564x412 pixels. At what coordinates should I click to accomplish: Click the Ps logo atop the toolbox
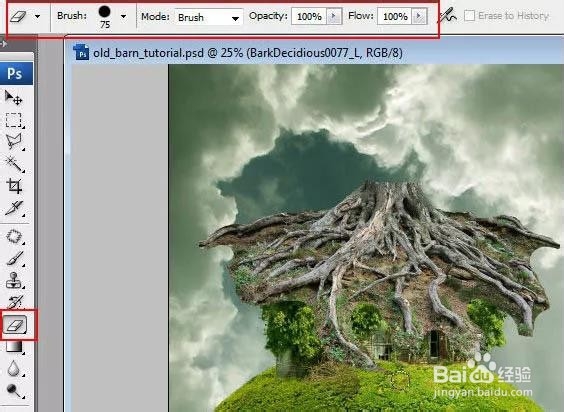[15, 74]
